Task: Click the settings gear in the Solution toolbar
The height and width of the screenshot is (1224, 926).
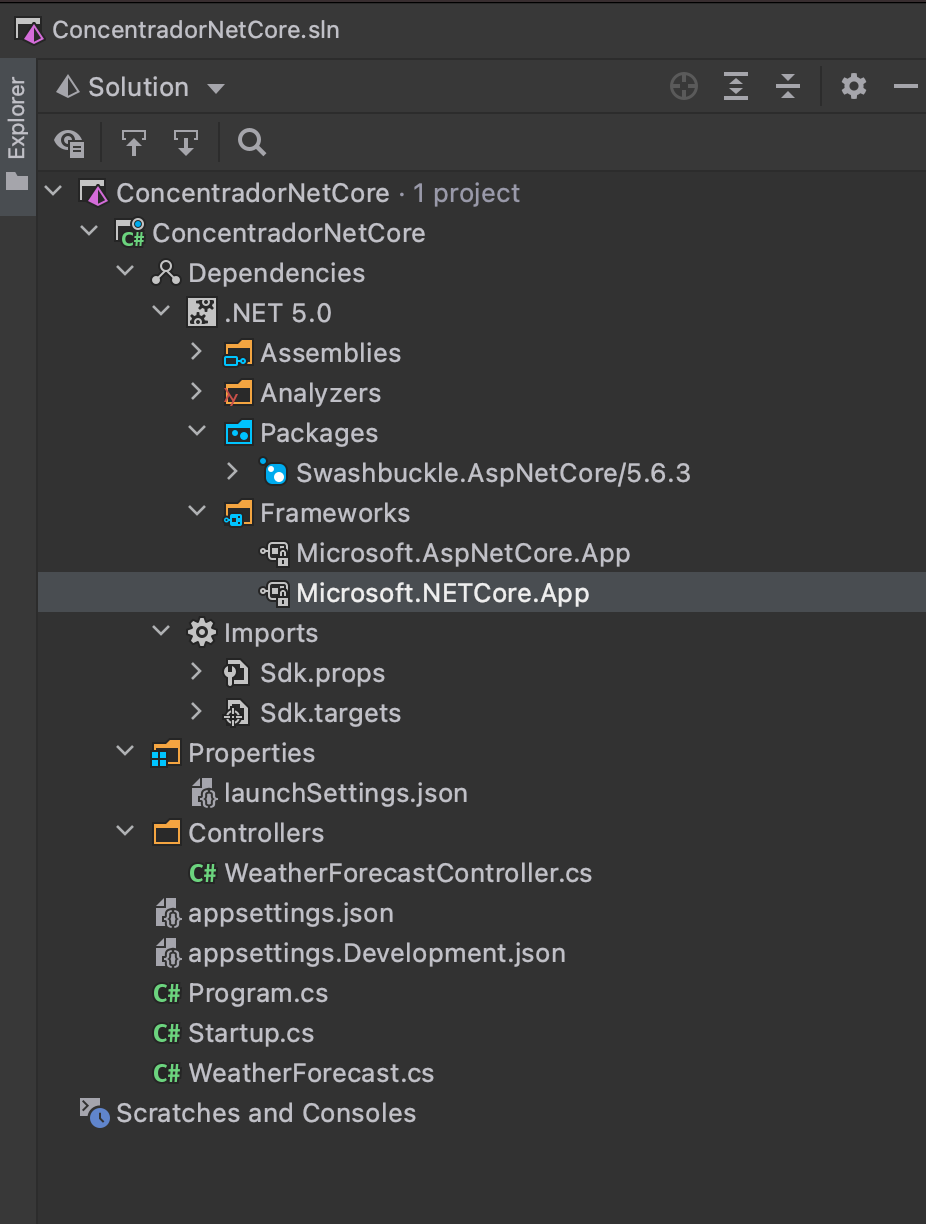Action: click(853, 86)
